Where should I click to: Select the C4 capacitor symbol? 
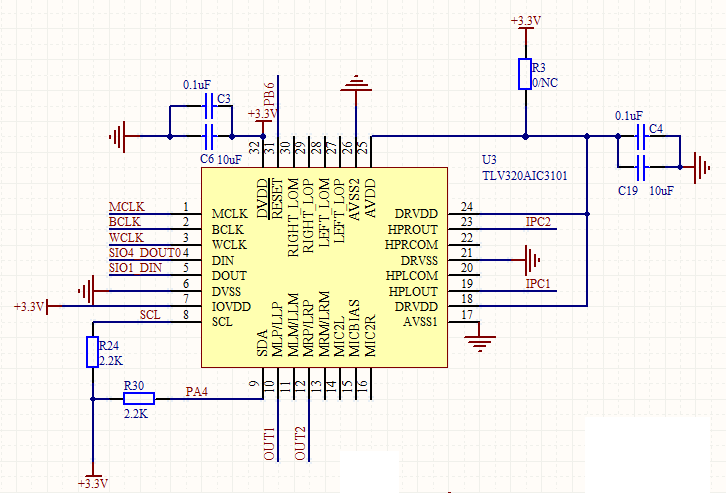tap(641, 137)
